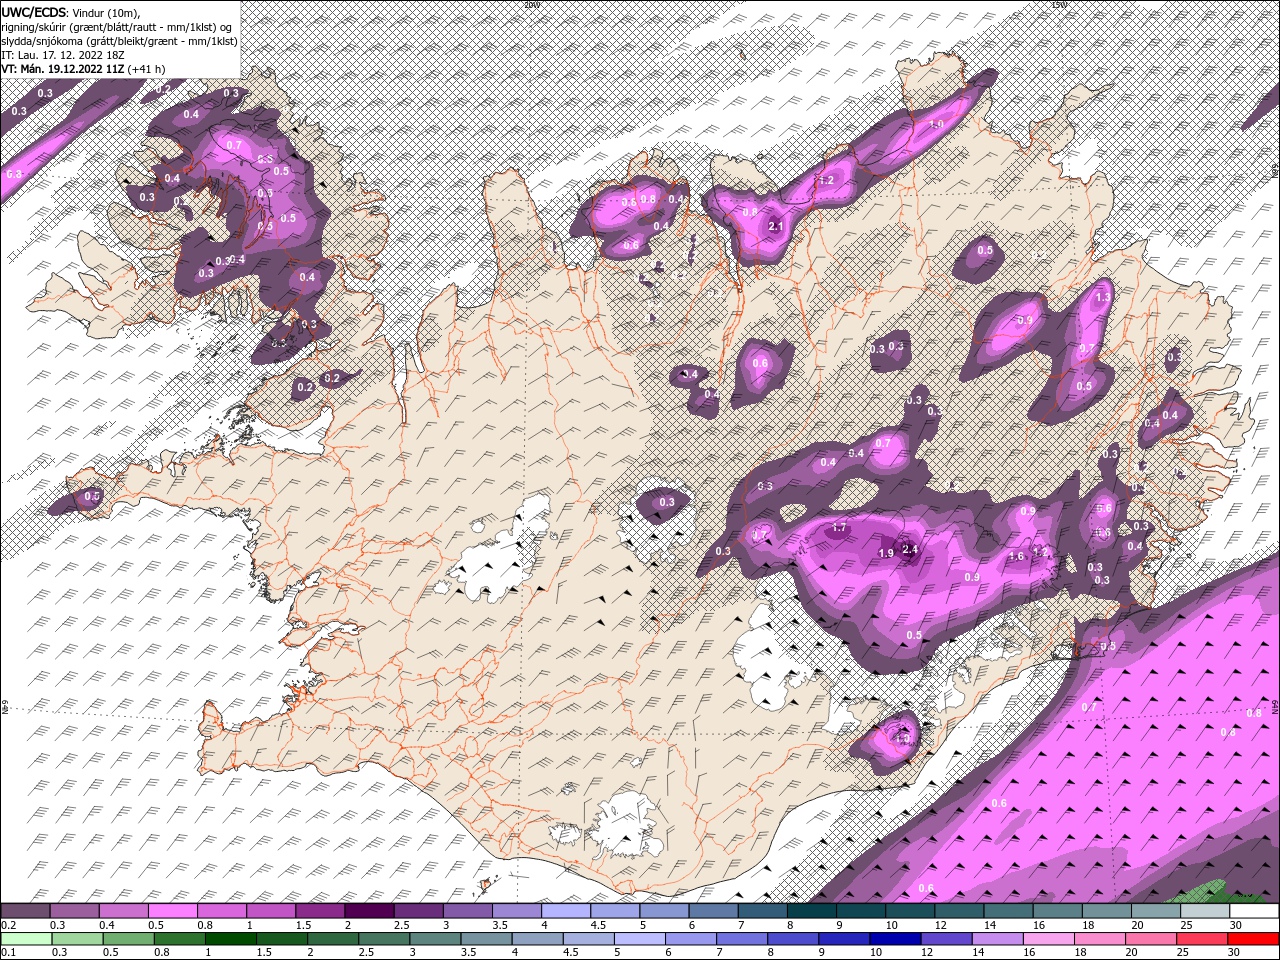The image size is (1280, 960).
Task: Select the darkest green 1 swatch in rain legend
Action: 230,939
